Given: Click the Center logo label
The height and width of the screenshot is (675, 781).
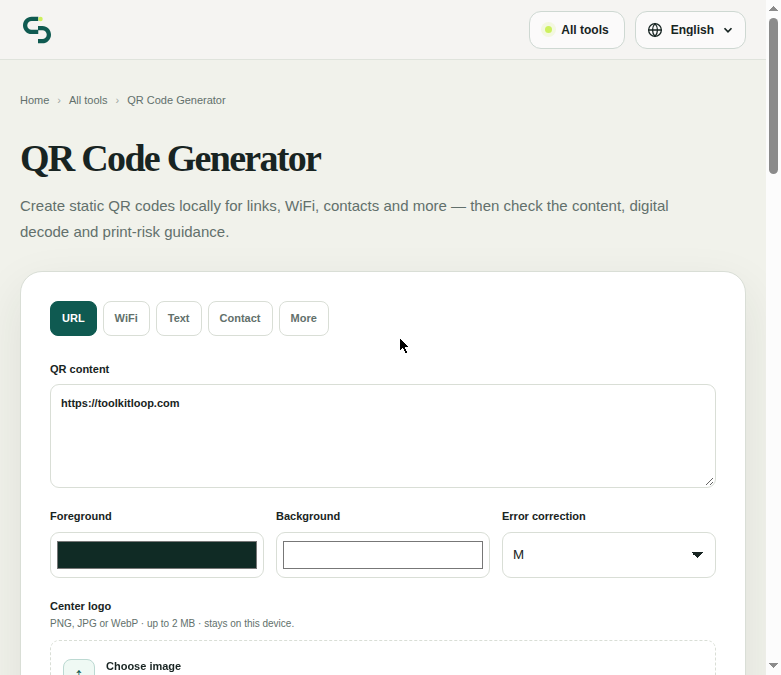Looking at the screenshot, I should pos(80,606).
